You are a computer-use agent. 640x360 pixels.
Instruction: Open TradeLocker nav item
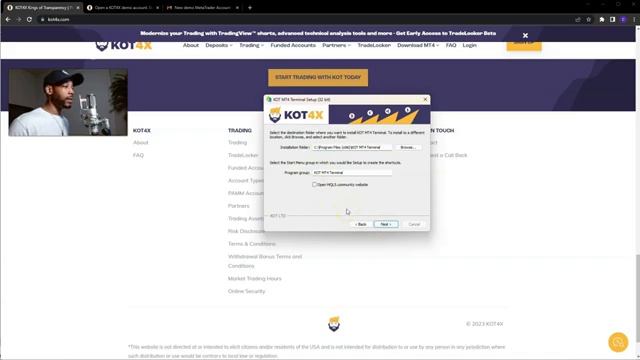pyautogui.click(x=374, y=45)
